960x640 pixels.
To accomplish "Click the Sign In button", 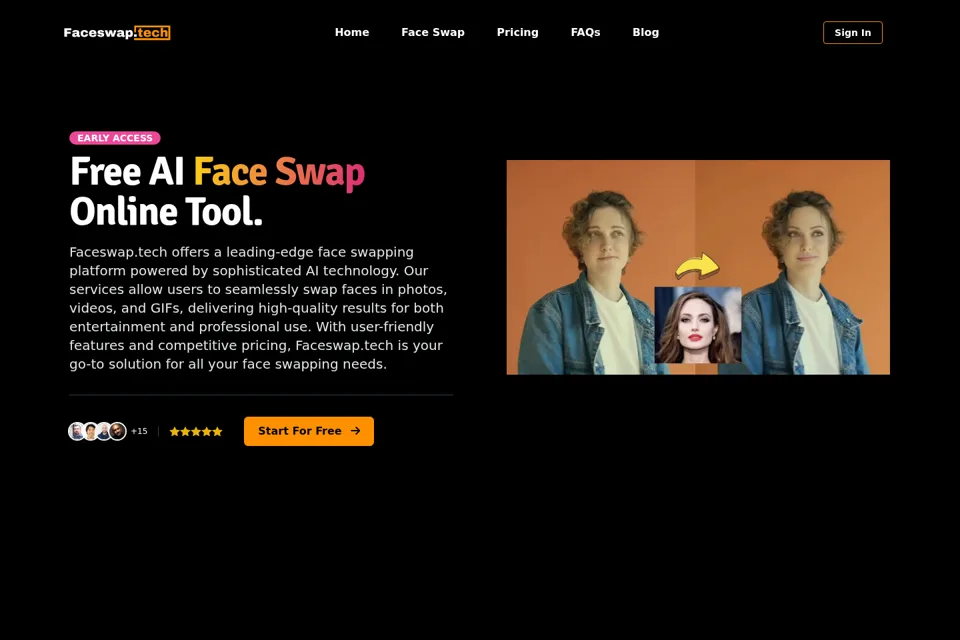I will click(853, 32).
